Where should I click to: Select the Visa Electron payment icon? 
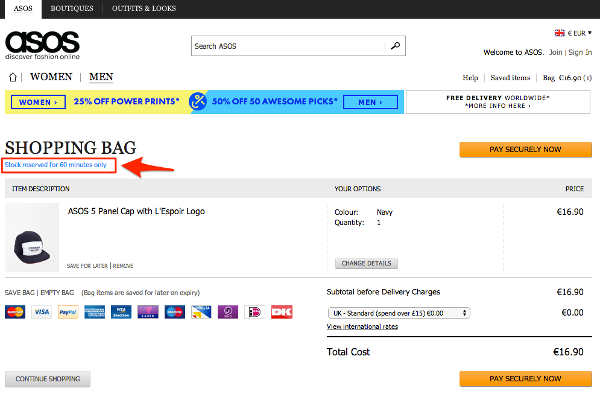(x=121, y=312)
